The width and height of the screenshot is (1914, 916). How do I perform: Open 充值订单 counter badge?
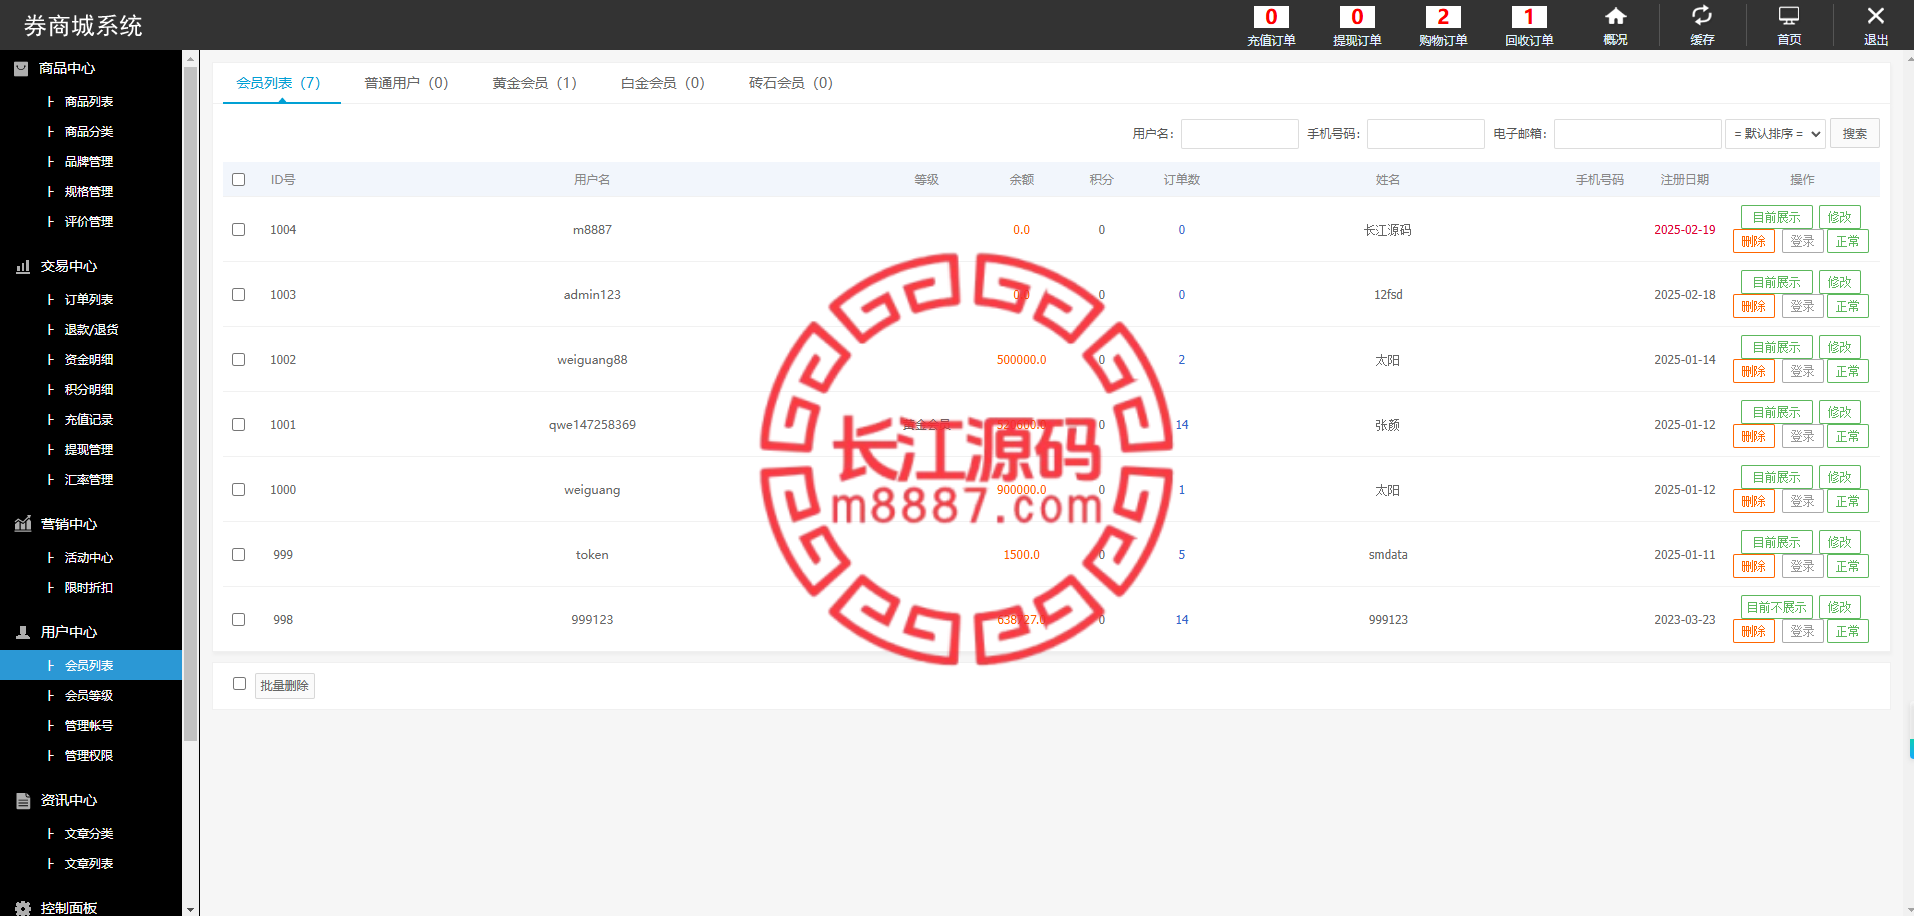(x=1271, y=17)
